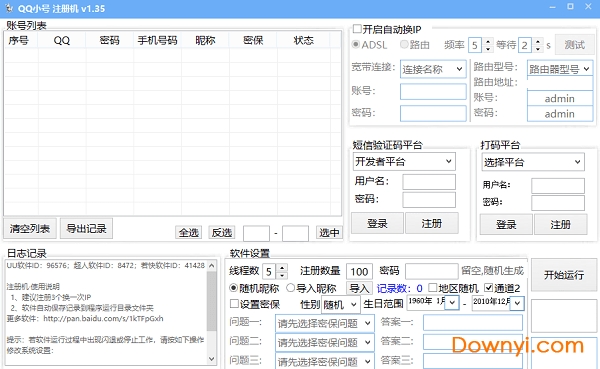Increase the 线程数 spinner value
The image size is (600, 369).
pyautogui.click(x=282, y=268)
